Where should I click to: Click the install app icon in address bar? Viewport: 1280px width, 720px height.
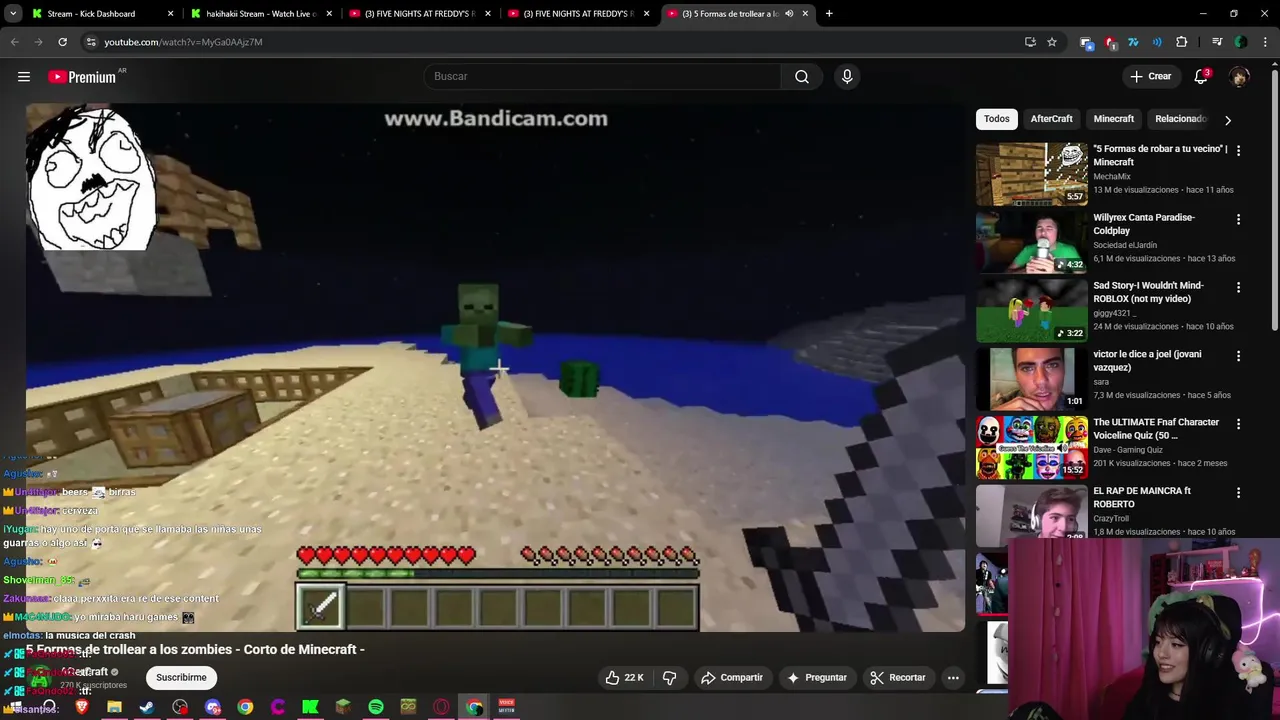point(1030,42)
